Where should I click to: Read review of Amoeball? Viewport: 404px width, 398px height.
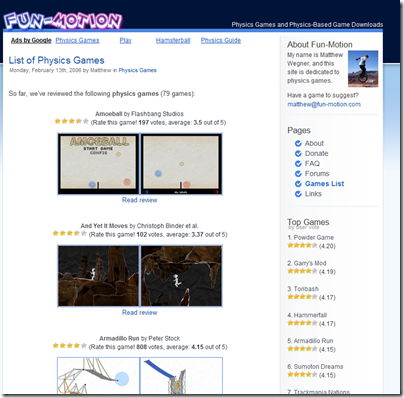tap(139, 200)
